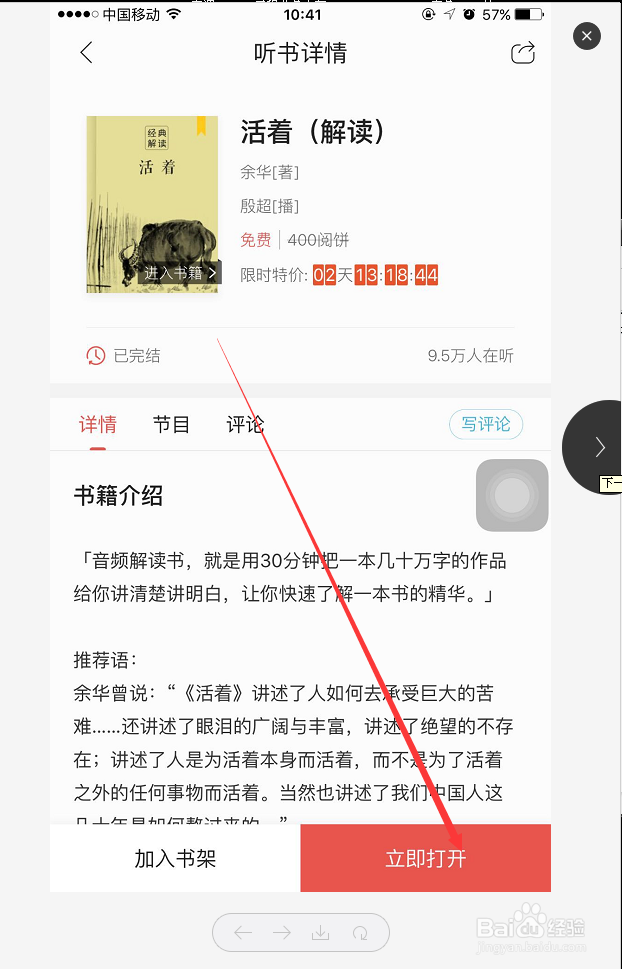Tap 加入书架 button

(175, 858)
